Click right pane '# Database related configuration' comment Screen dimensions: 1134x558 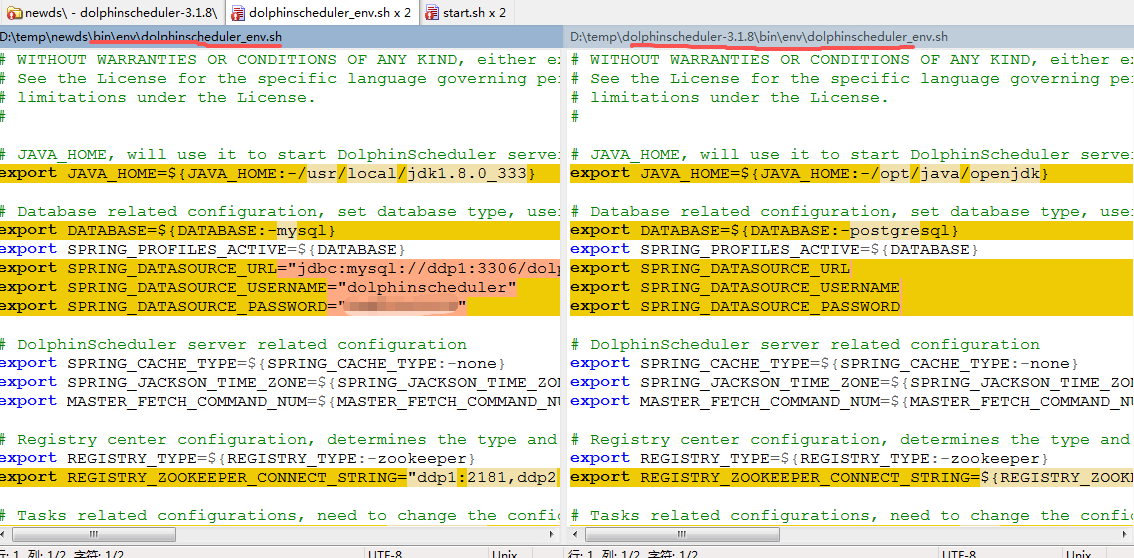852,211
